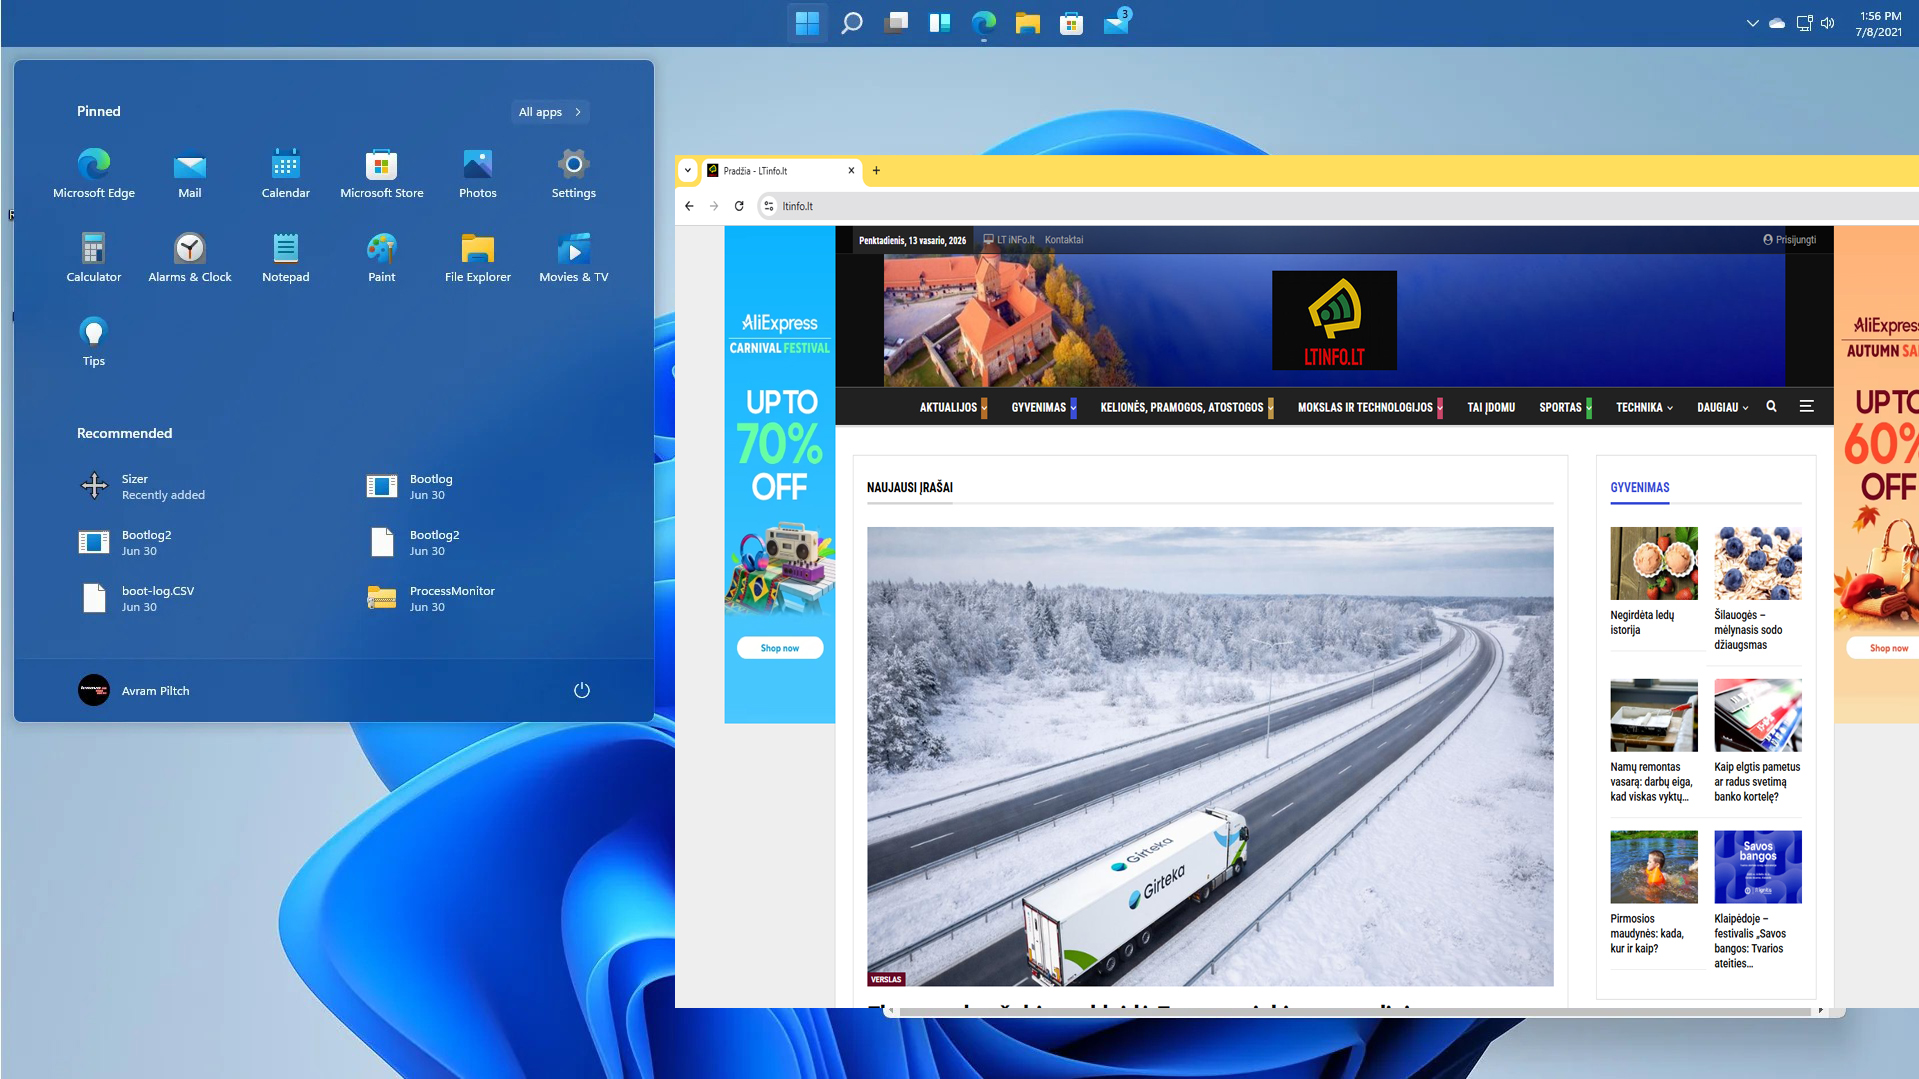Expand the All apps list
This screenshot has width=1919, height=1079.
[x=549, y=112]
